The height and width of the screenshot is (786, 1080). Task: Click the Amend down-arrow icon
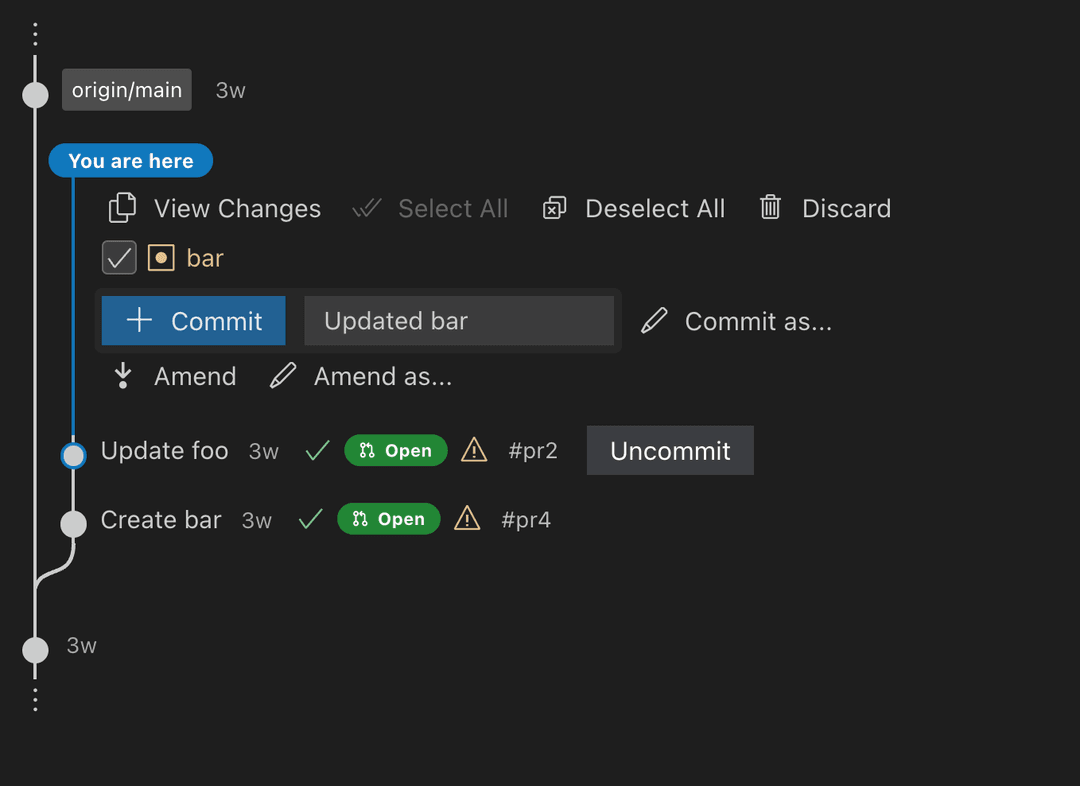pyautogui.click(x=123, y=376)
